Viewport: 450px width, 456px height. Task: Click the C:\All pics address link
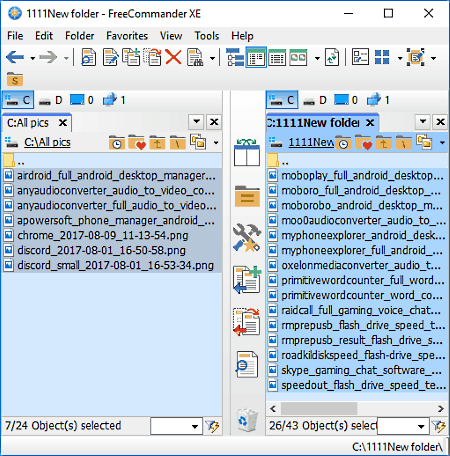(47, 142)
